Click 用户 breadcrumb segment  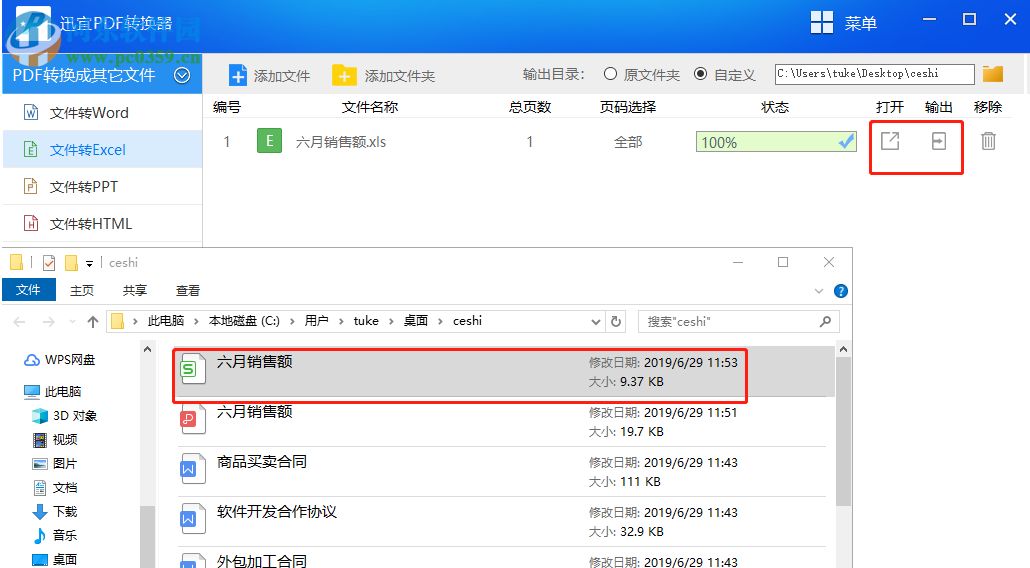click(317, 320)
